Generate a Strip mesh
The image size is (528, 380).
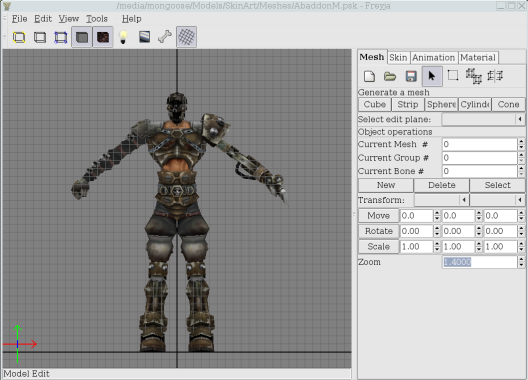408,104
